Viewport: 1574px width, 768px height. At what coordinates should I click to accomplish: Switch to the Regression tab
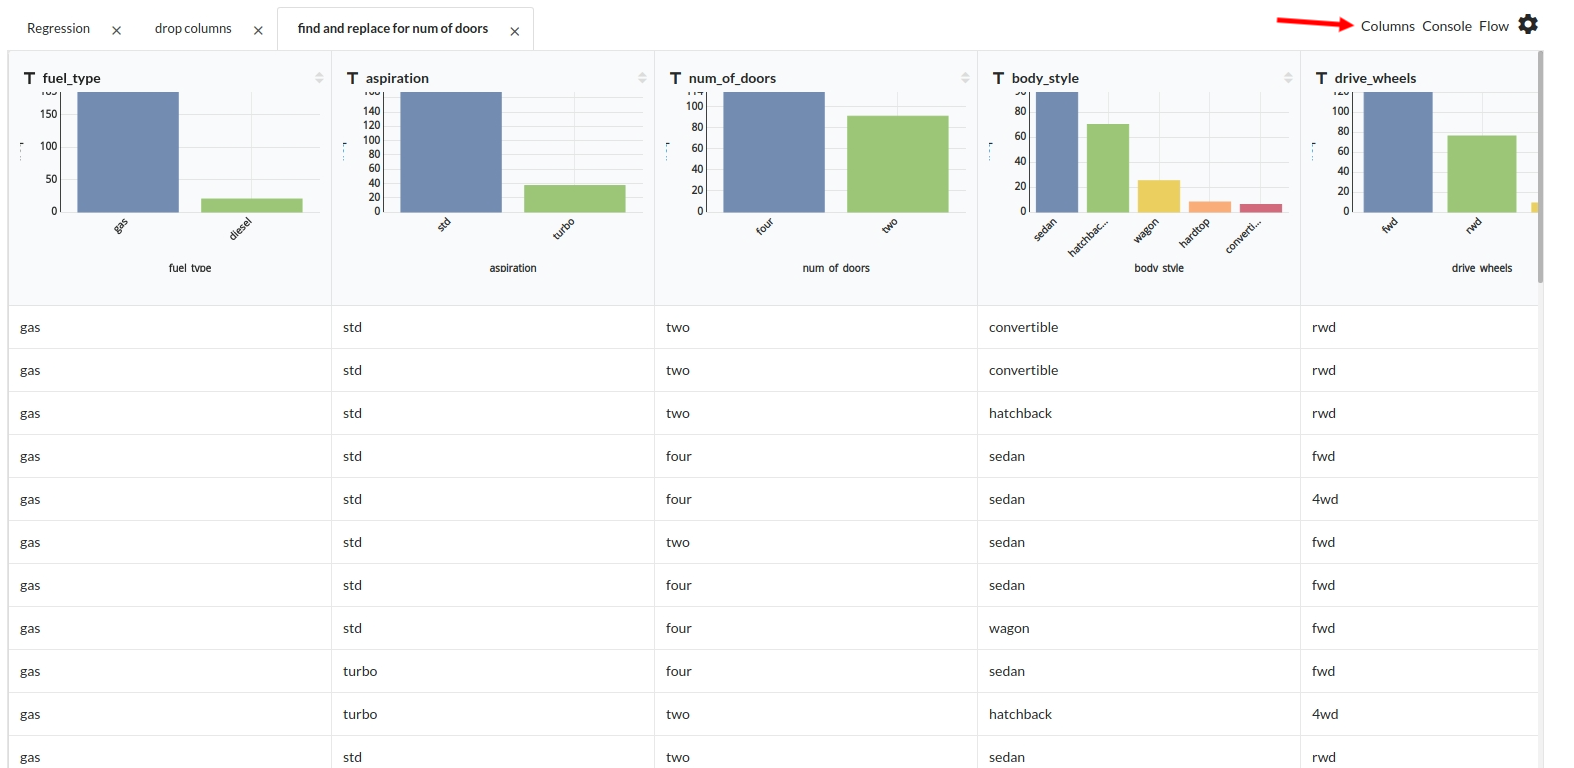[58, 29]
